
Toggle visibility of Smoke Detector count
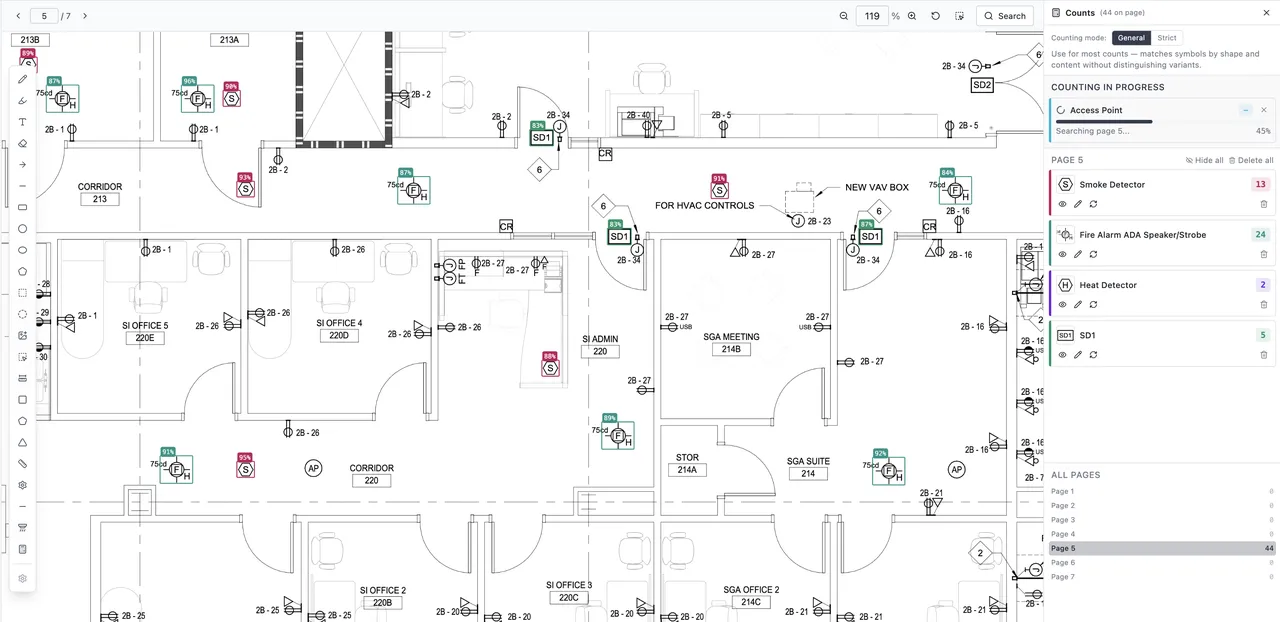tap(1063, 204)
